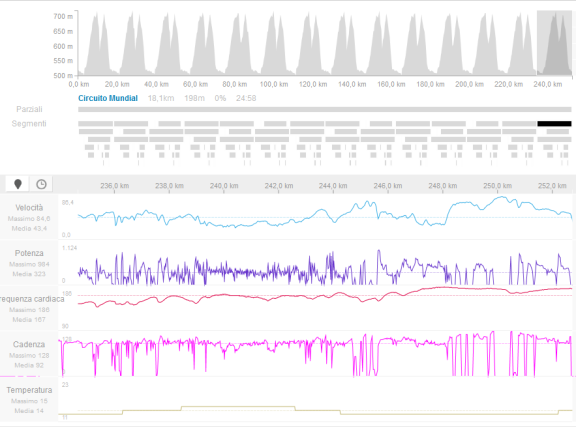Select the Velocità chart label
Viewport: 576px width, 428px height.
29,208
